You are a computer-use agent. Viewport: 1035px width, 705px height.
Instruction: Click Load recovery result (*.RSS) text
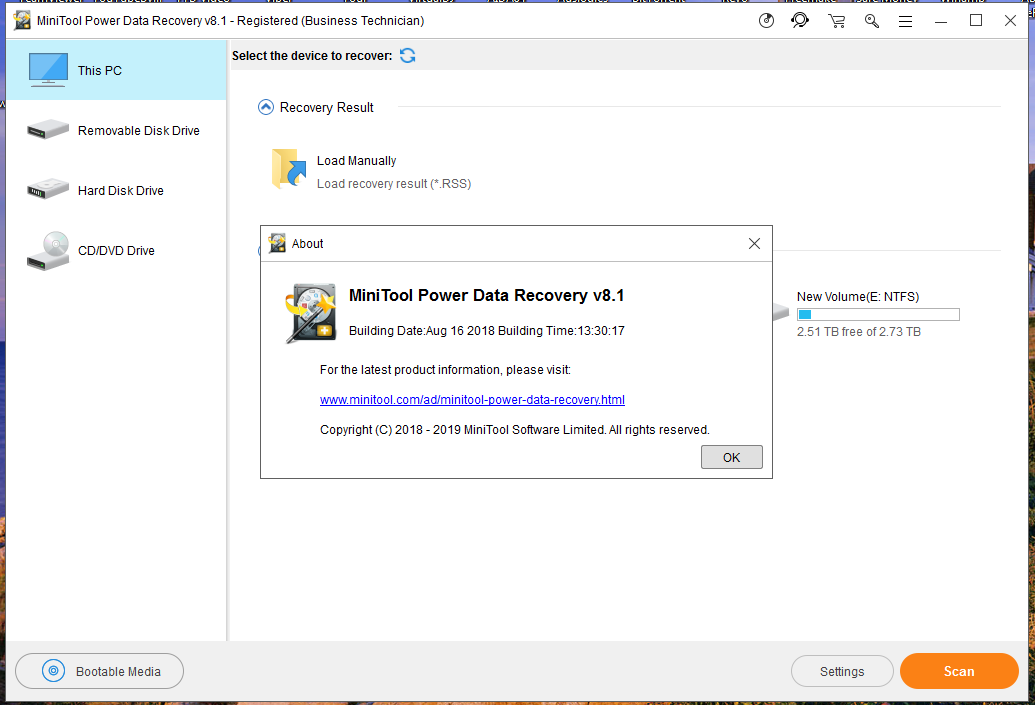(394, 184)
